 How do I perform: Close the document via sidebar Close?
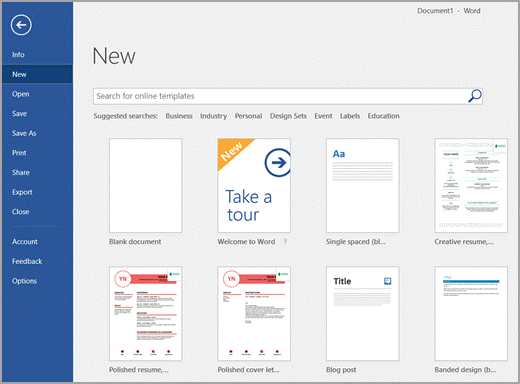(20, 212)
